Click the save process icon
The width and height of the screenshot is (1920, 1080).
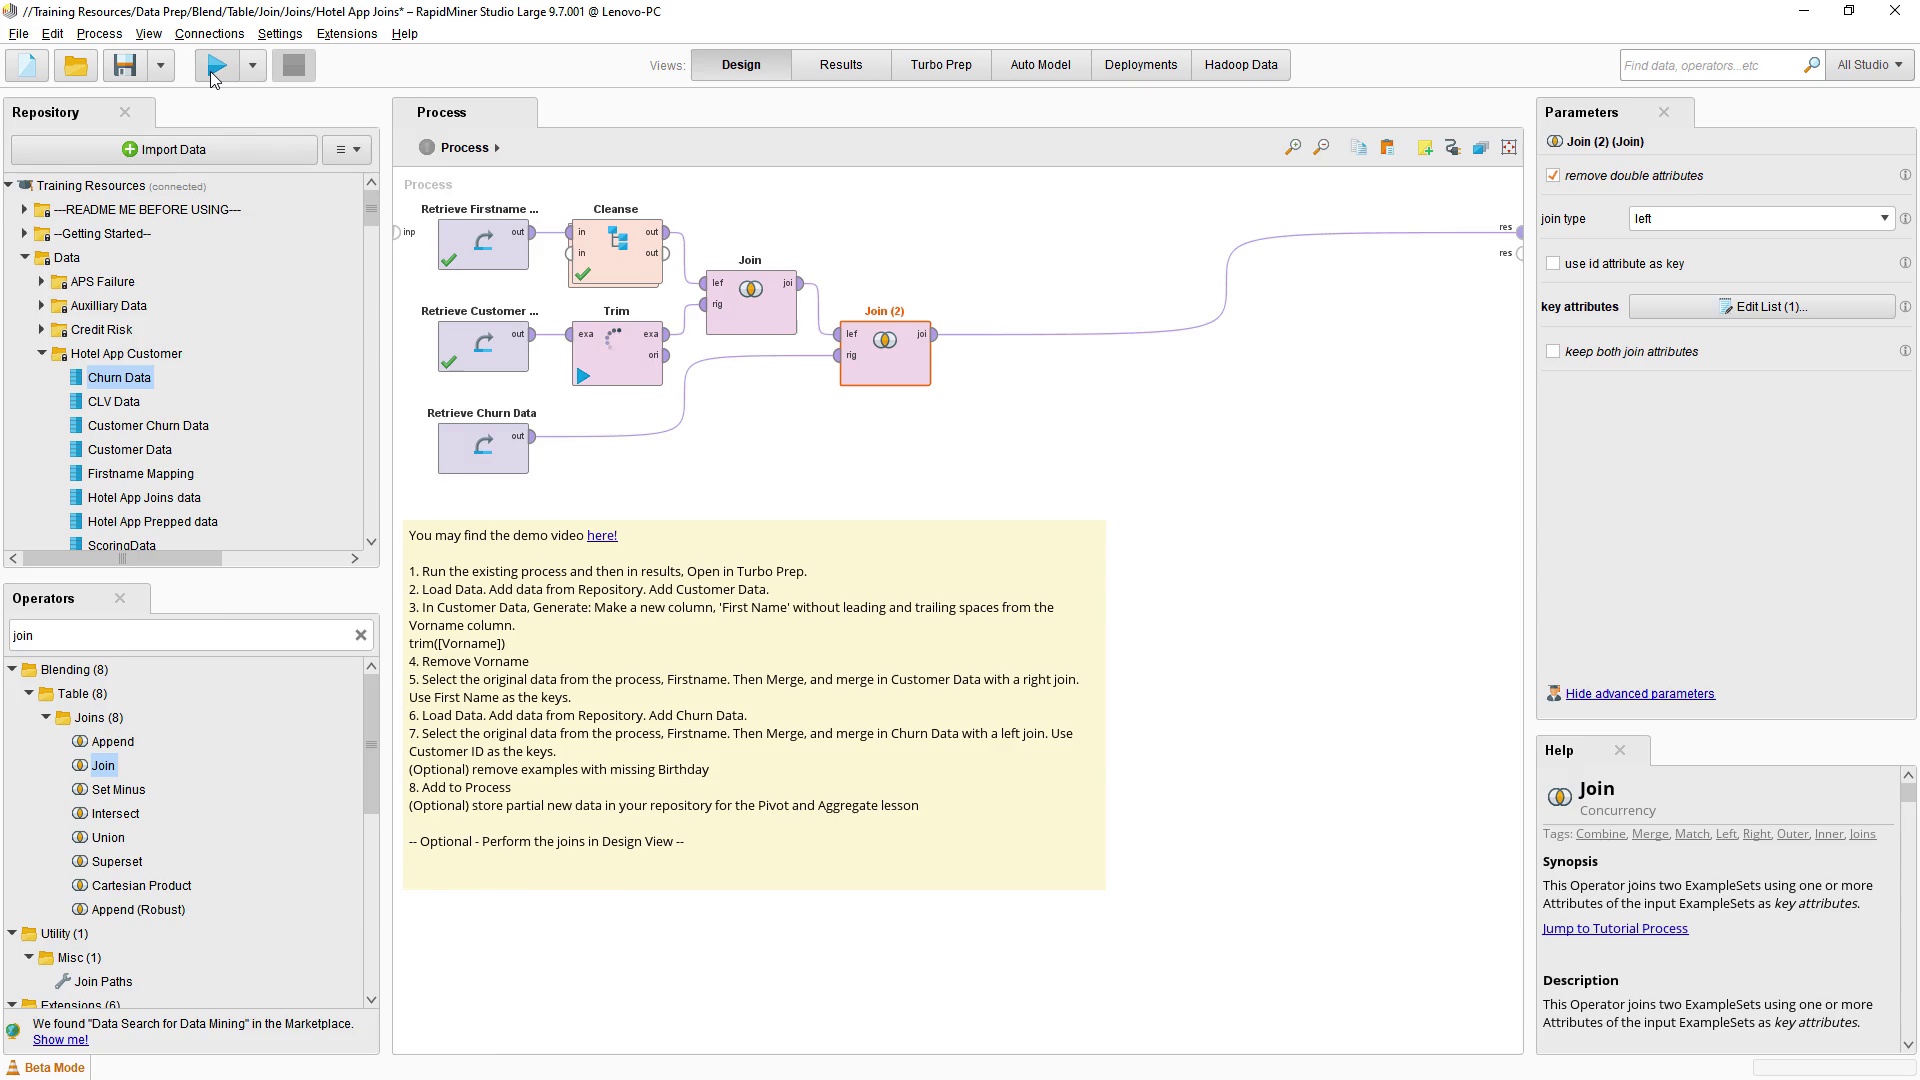(125, 66)
